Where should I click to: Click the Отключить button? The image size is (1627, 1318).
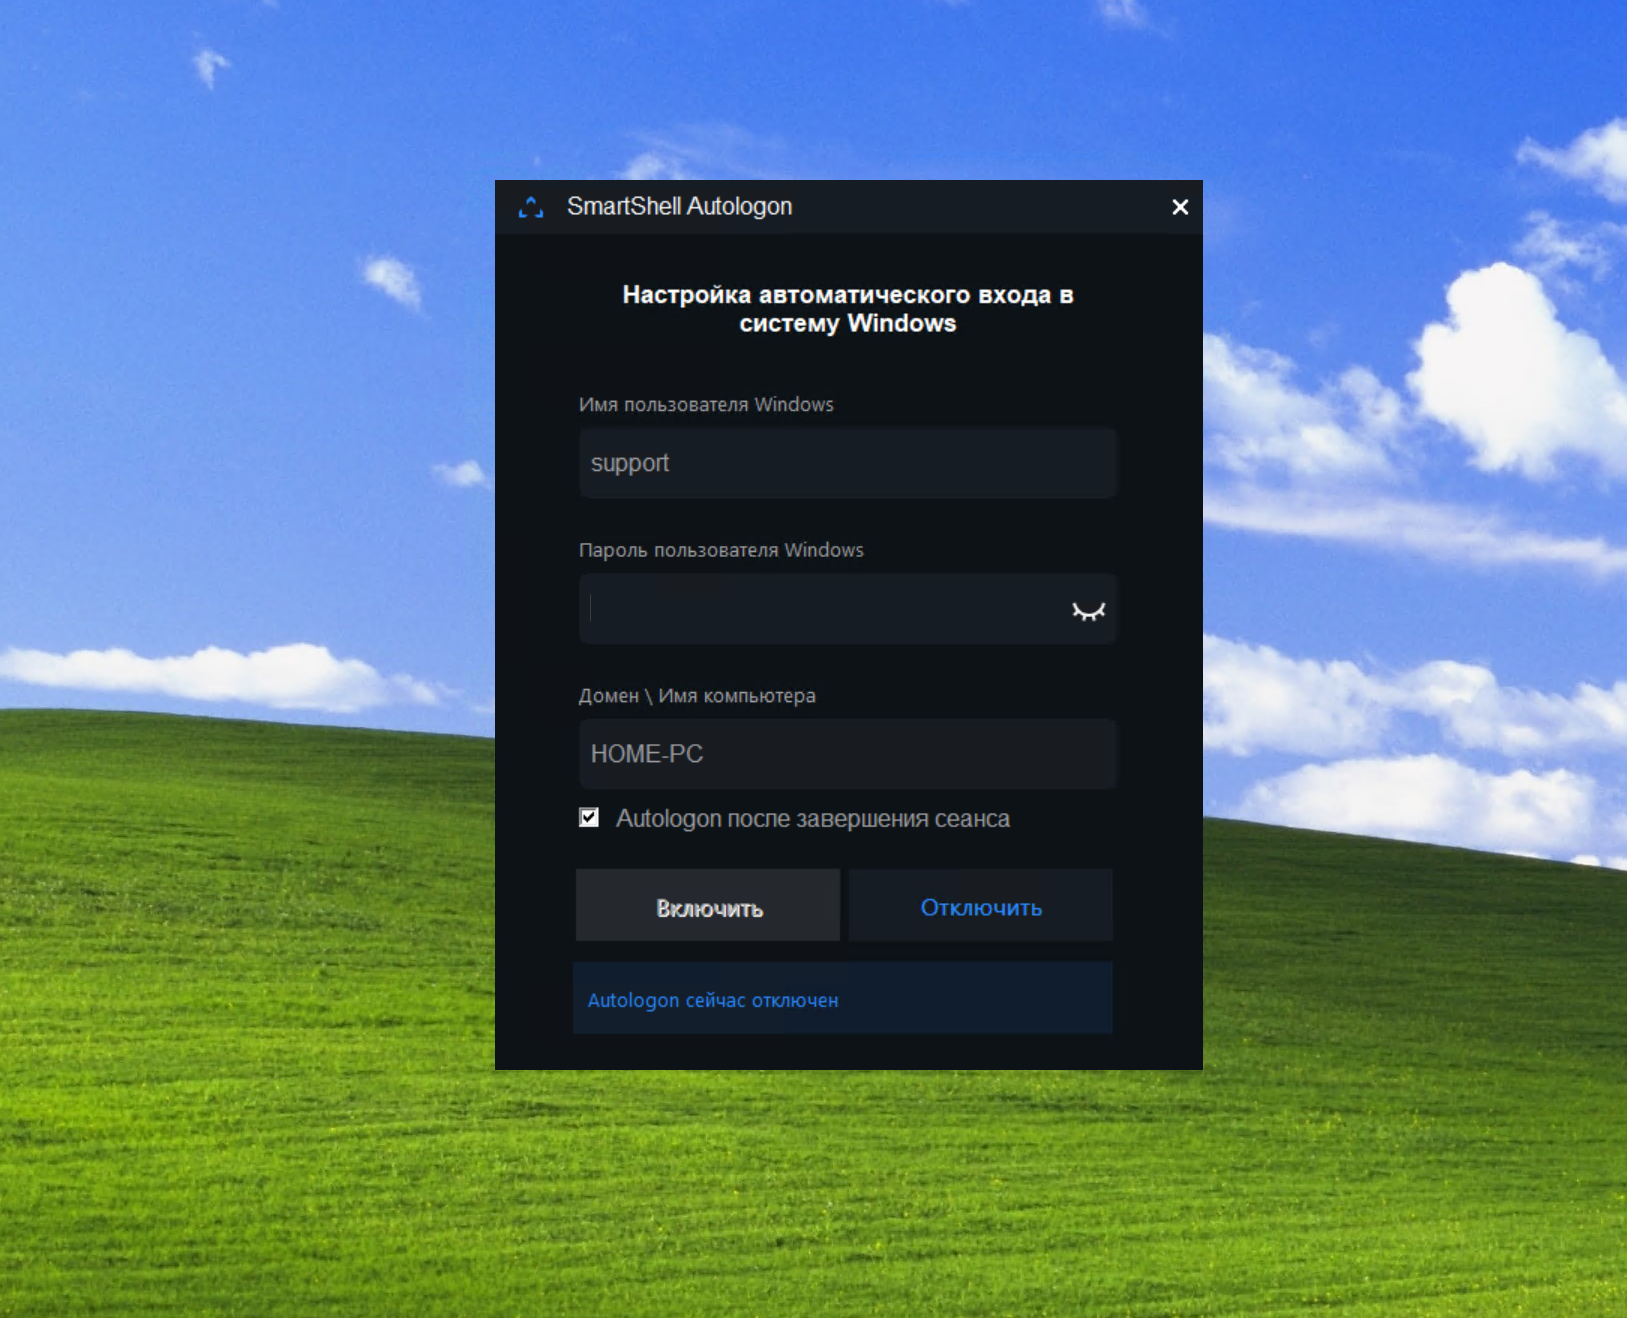tap(981, 905)
